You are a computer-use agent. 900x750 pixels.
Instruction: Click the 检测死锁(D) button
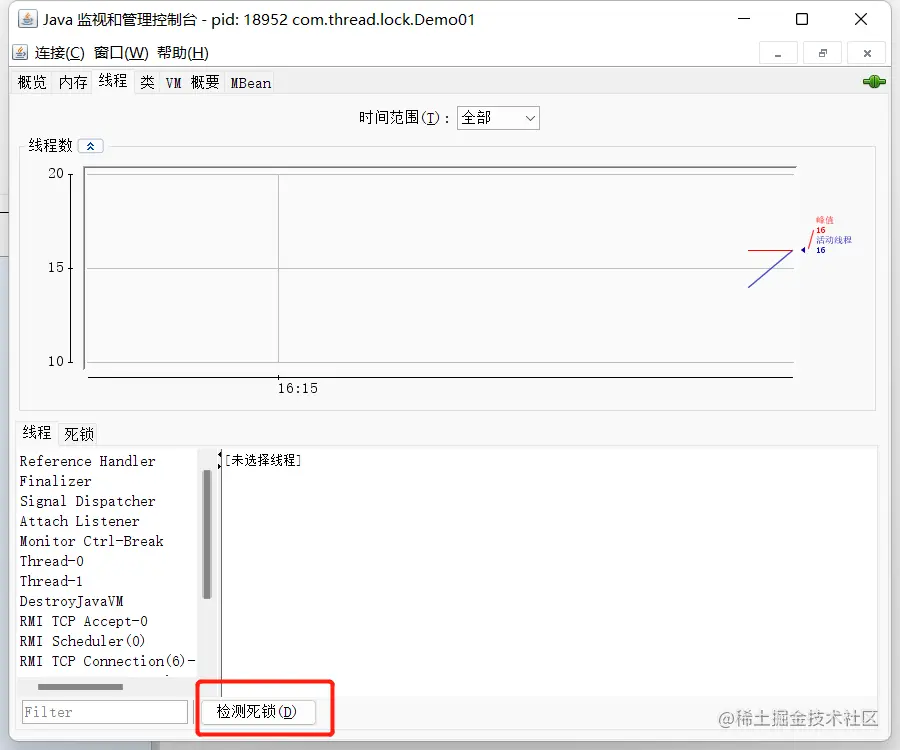click(x=257, y=712)
